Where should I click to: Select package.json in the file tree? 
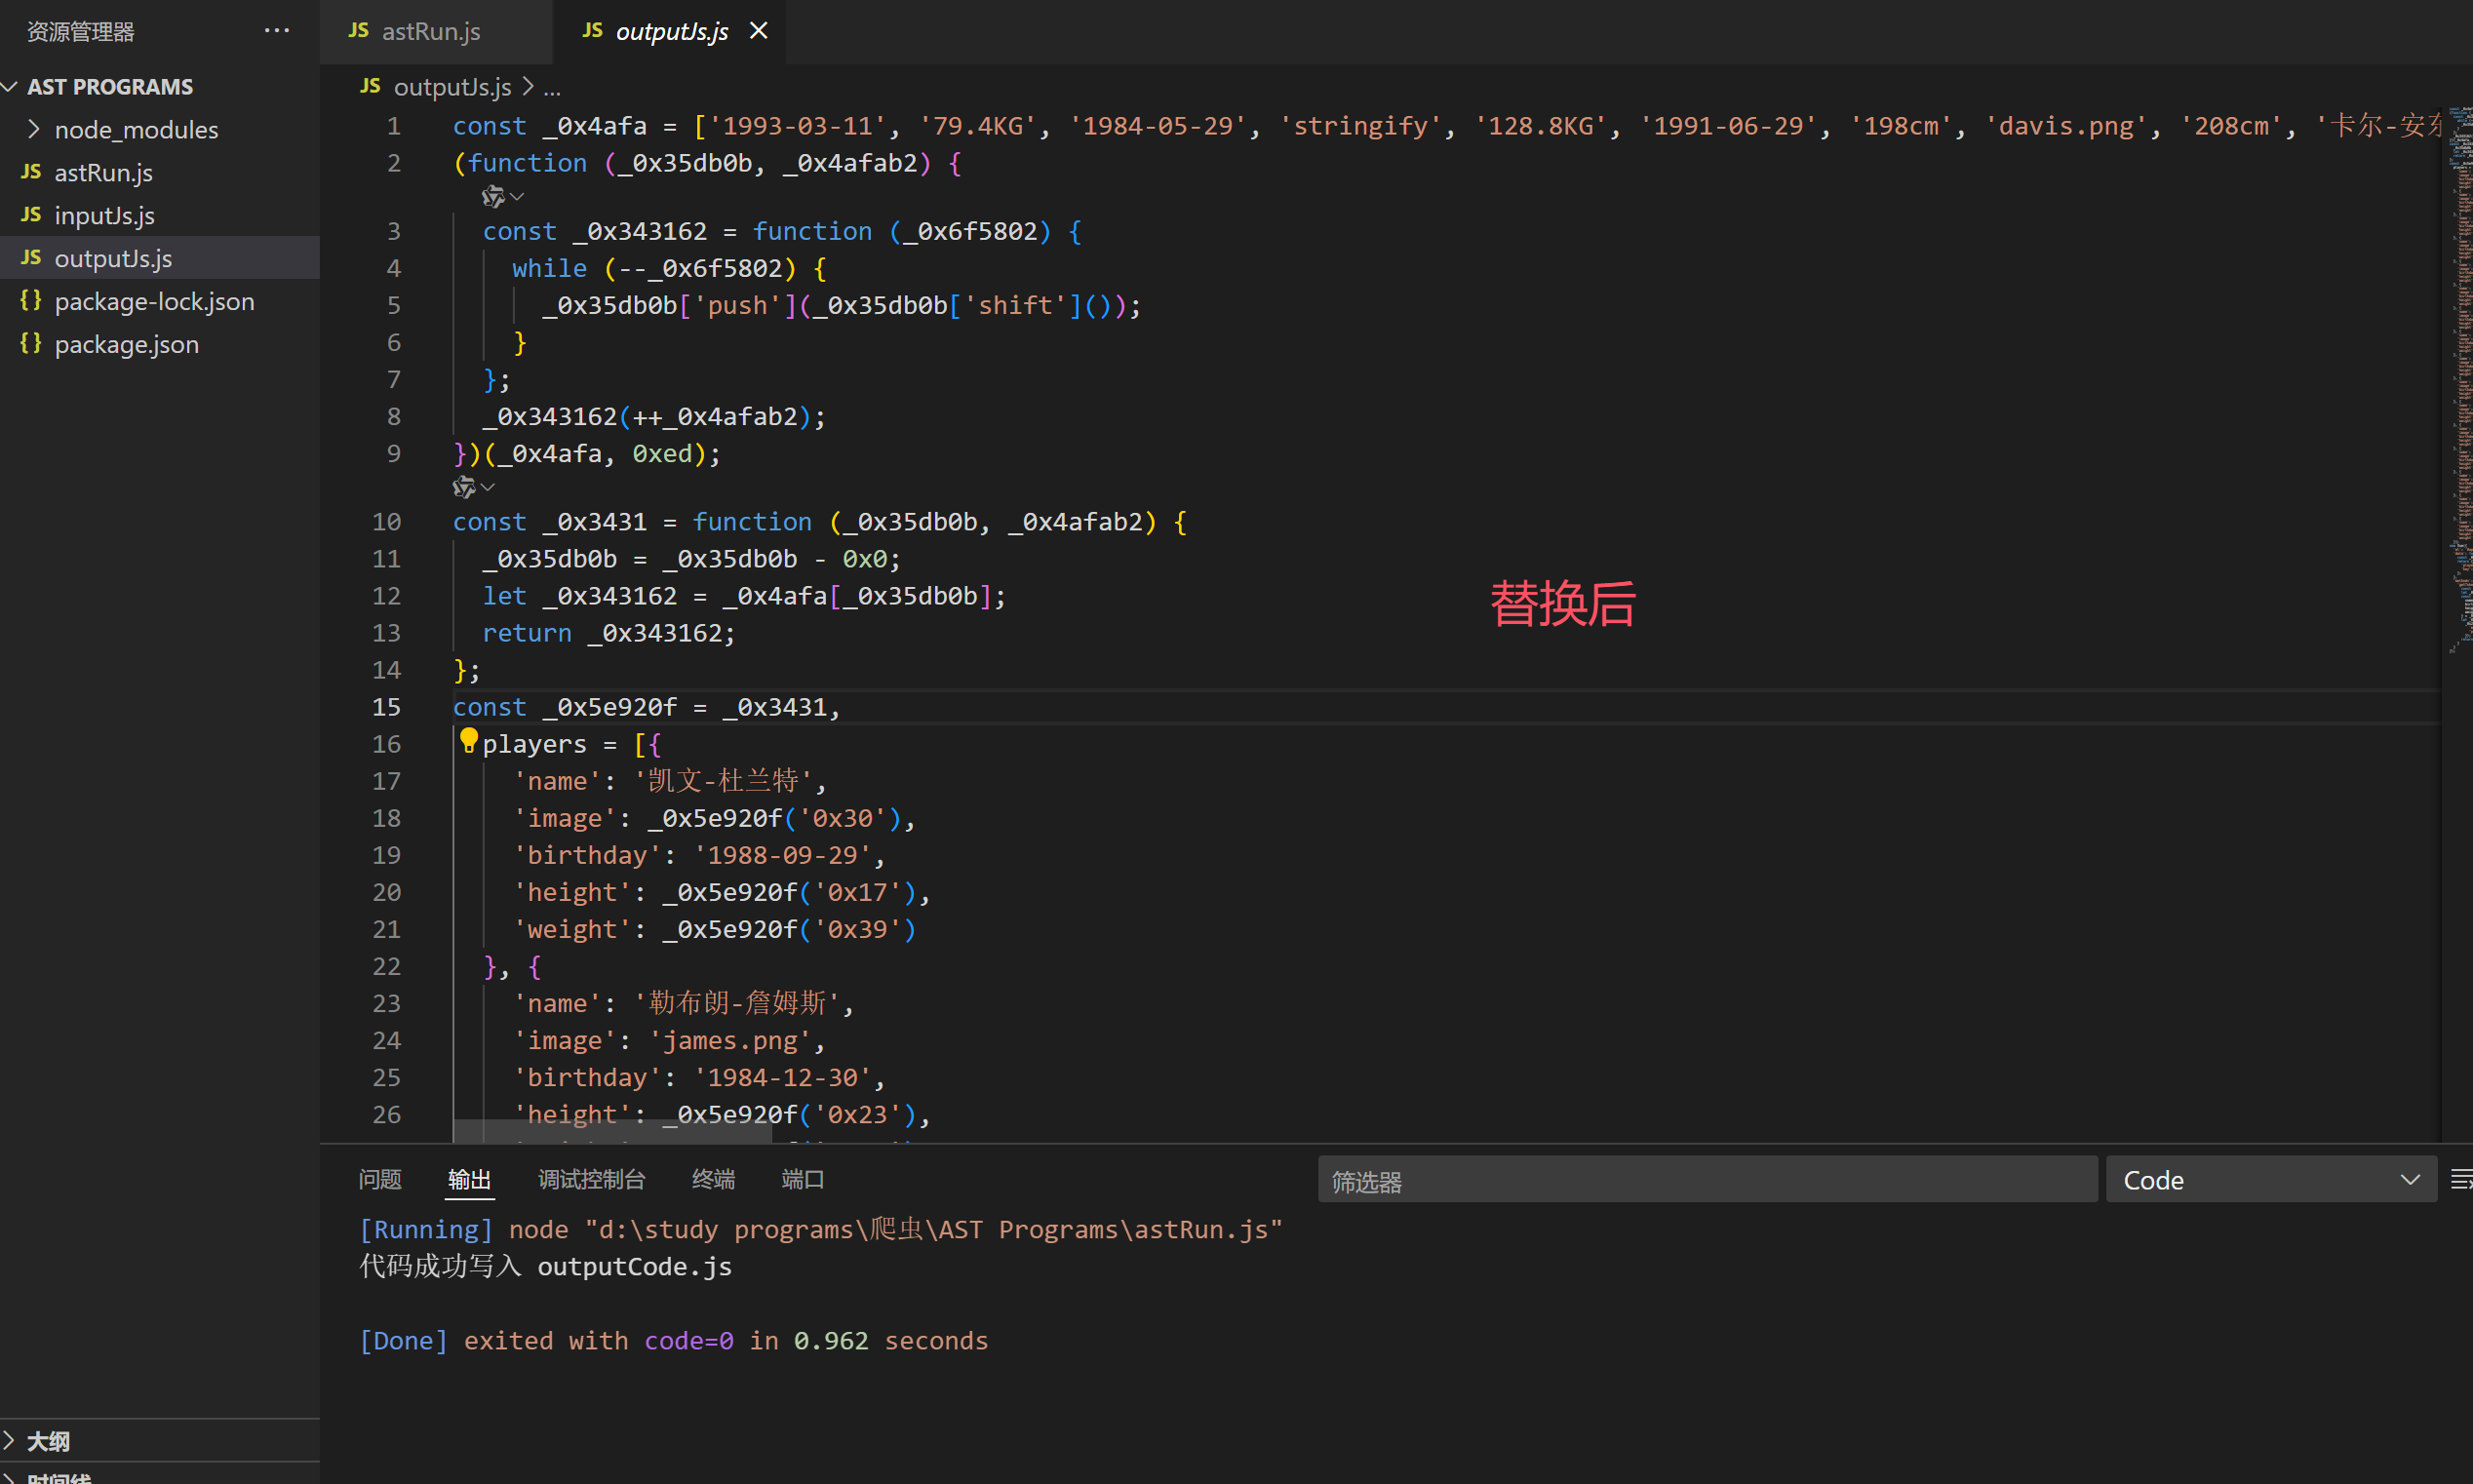click(126, 344)
